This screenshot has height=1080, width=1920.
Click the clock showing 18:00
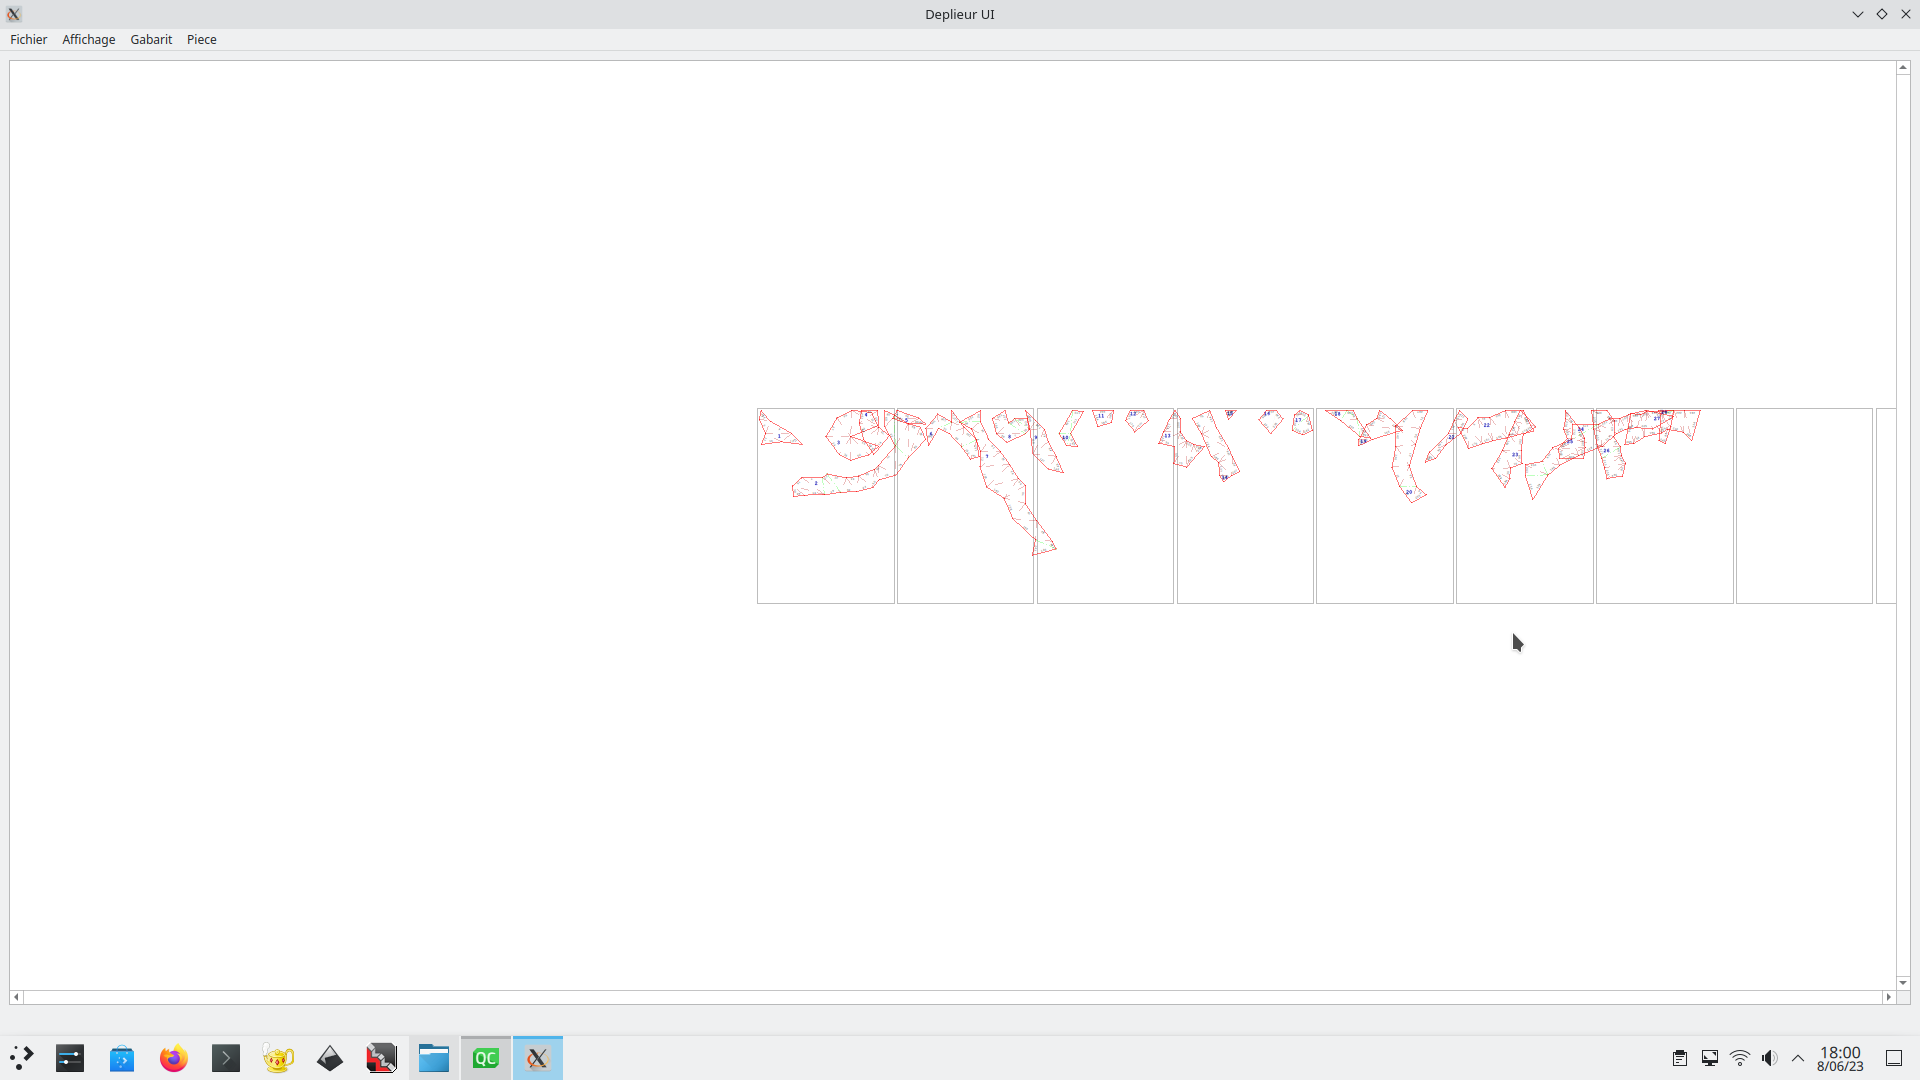(1840, 1058)
